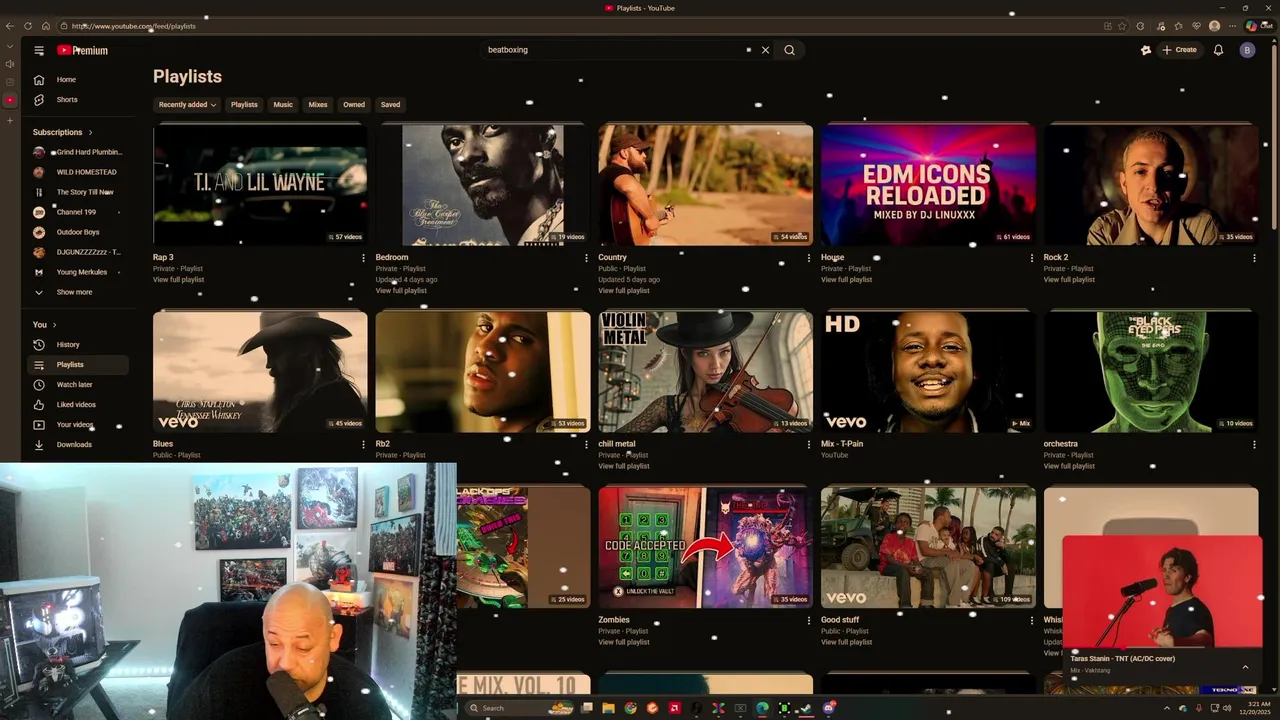Expand the Subscriptions section
This screenshot has height=720, width=1280.
[x=62, y=132]
